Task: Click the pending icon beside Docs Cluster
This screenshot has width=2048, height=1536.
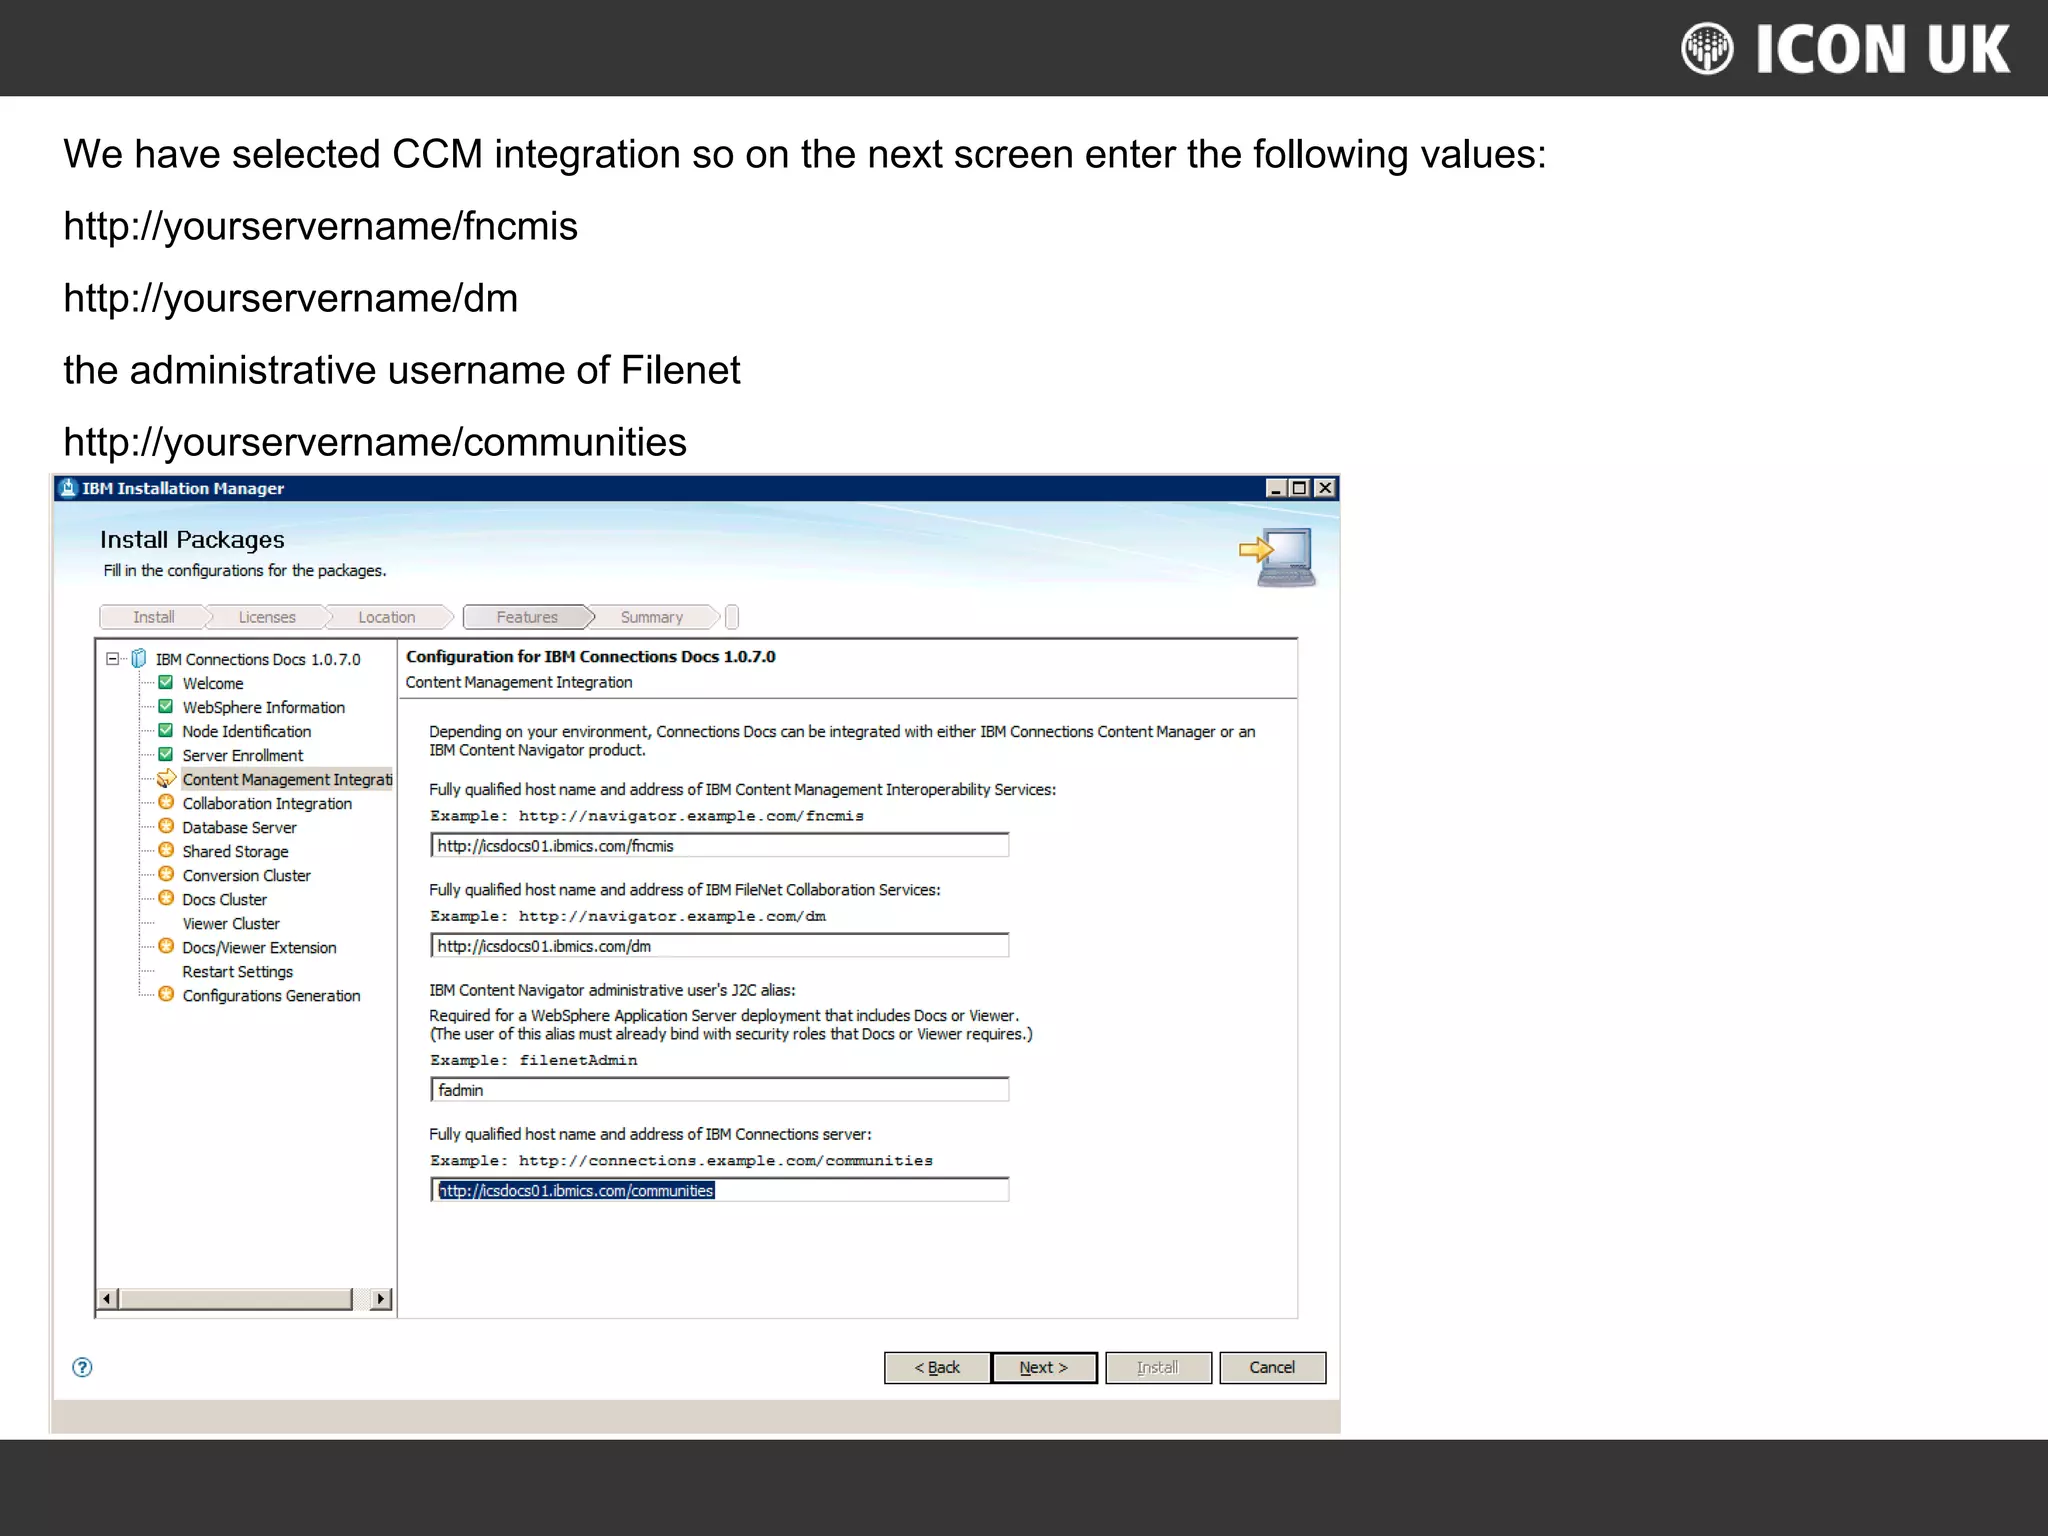Action: (x=166, y=898)
